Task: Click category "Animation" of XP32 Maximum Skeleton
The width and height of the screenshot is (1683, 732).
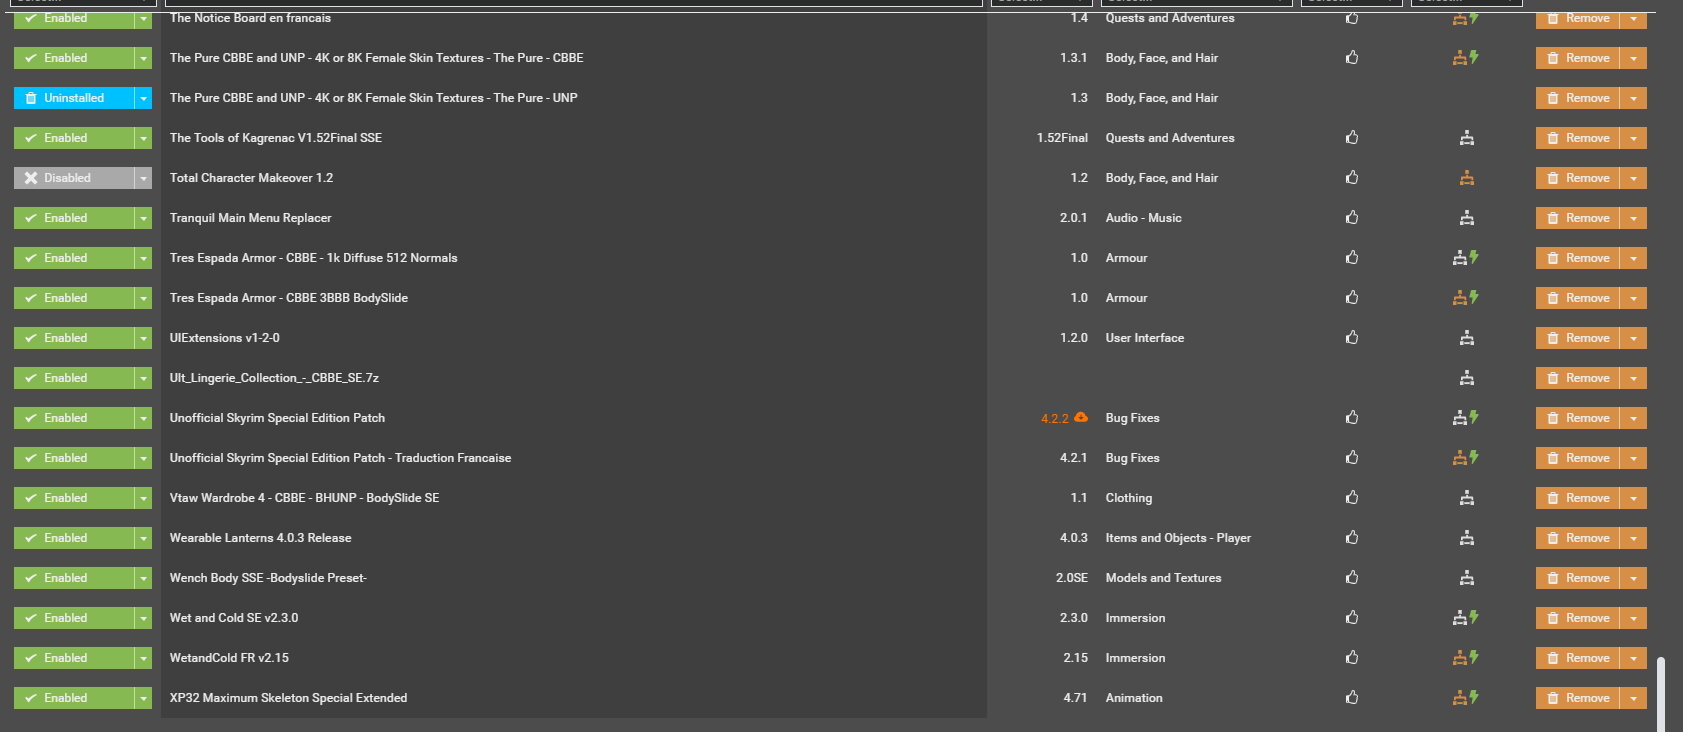Action: click(x=1134, y=698)
